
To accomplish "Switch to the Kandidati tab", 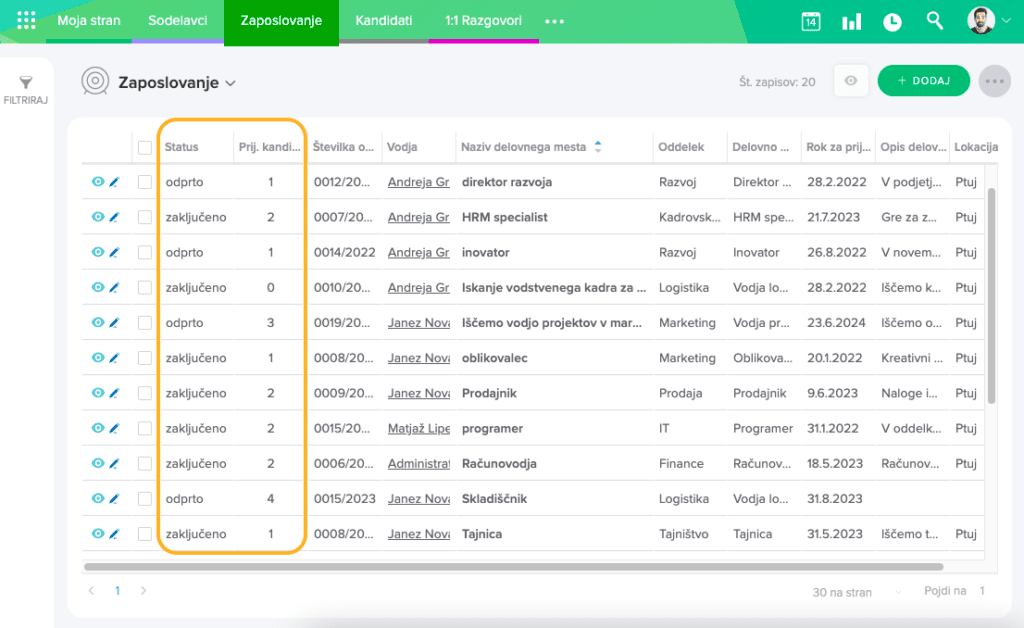I will click(x=384, y=21).
